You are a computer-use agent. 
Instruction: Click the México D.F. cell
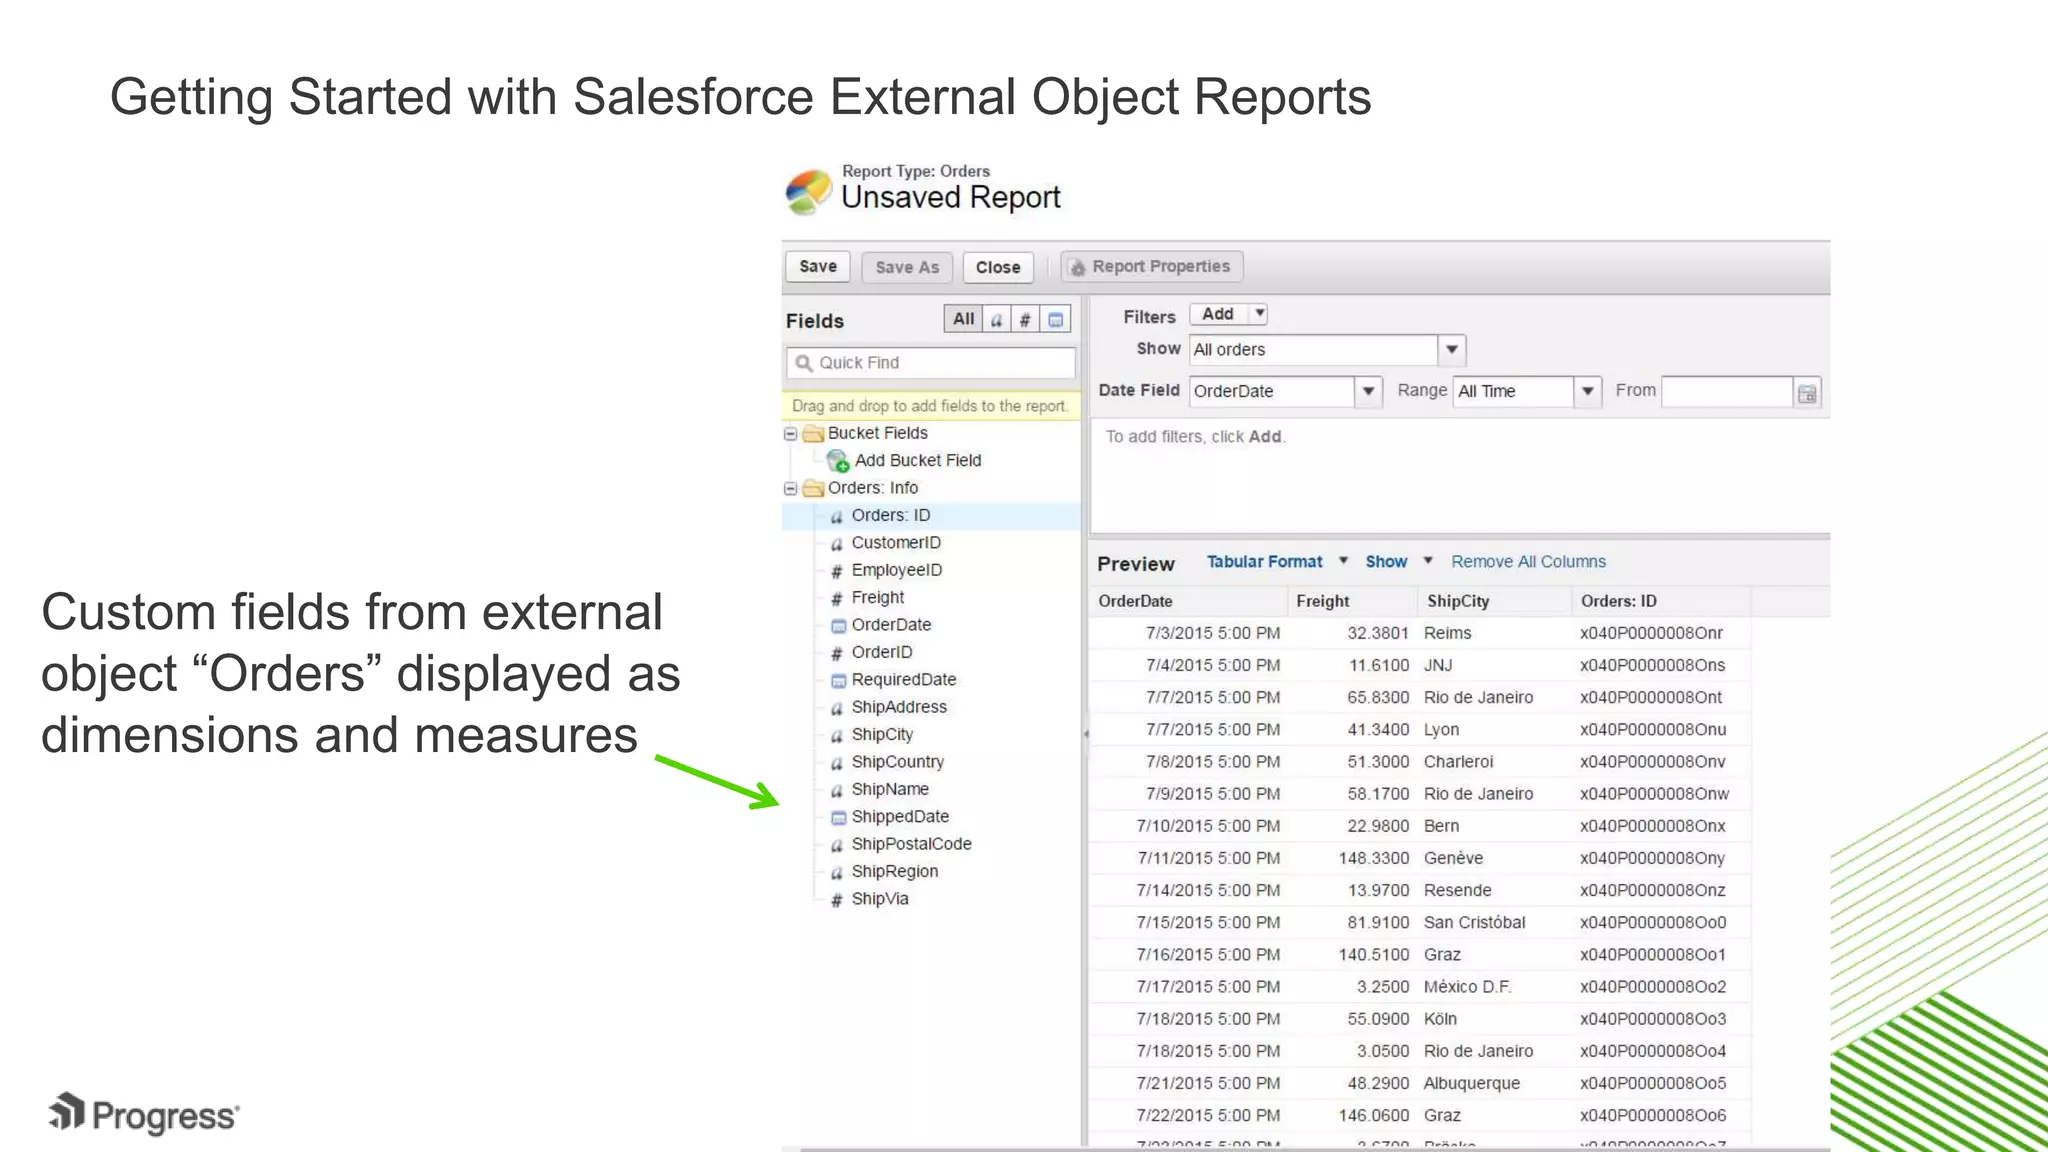tap(1467, 987)
